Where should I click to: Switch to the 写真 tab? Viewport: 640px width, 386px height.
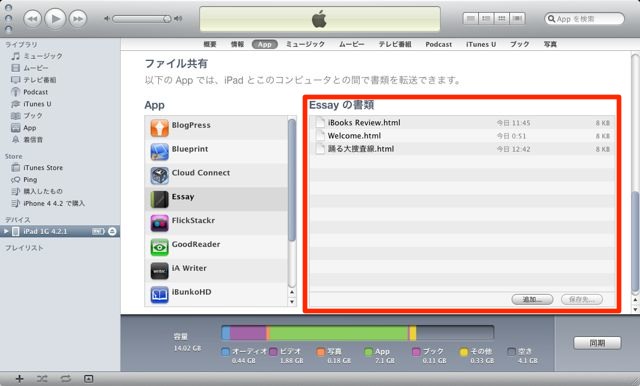(x=550, y=44)
